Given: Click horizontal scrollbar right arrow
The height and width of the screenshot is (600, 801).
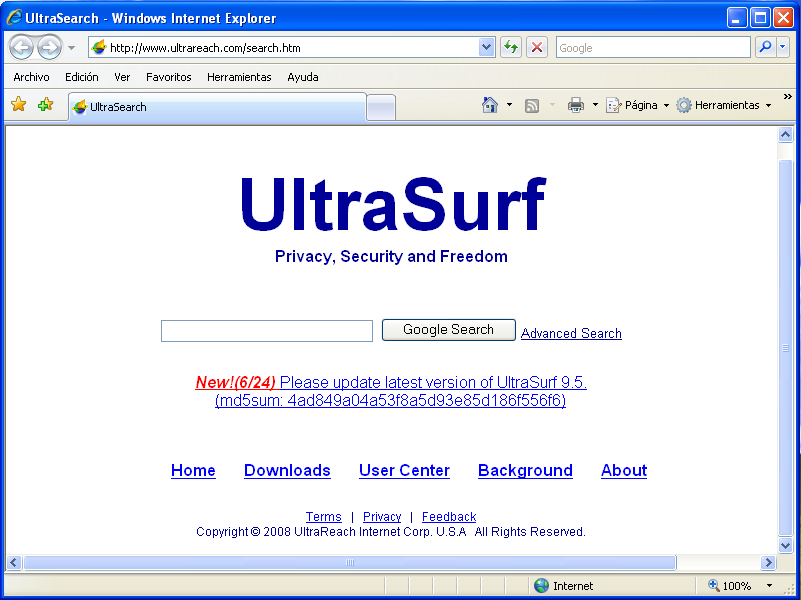Looking at the screenshot, I should 768,563.
